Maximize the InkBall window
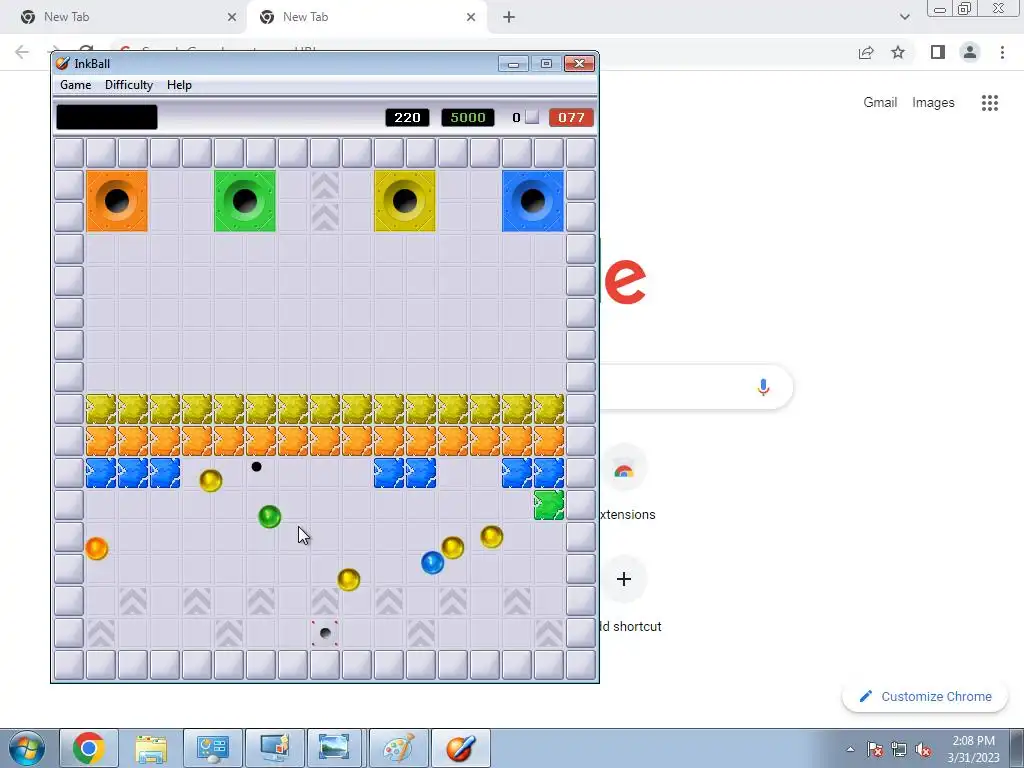The image size is (1024, 768). coord(546,63)
